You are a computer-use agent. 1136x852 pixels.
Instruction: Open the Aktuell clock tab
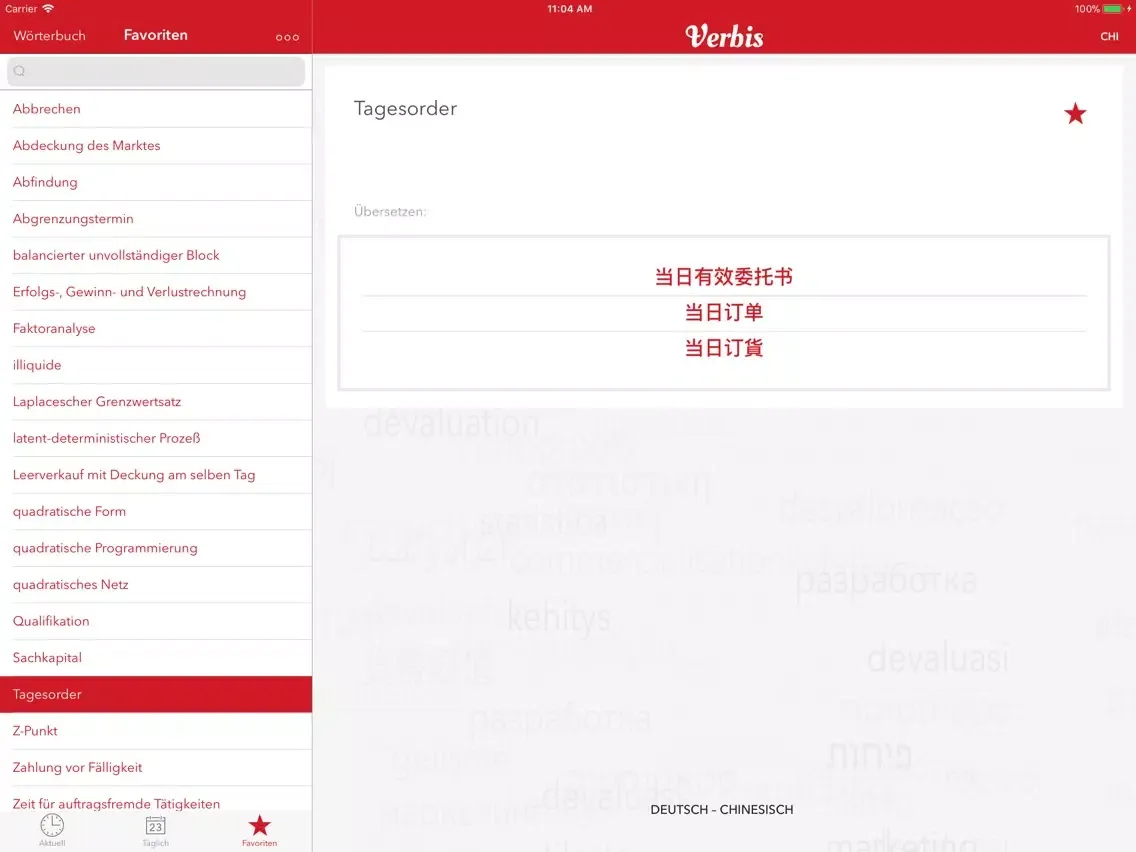pyautogui.click(x=52, y=830)
